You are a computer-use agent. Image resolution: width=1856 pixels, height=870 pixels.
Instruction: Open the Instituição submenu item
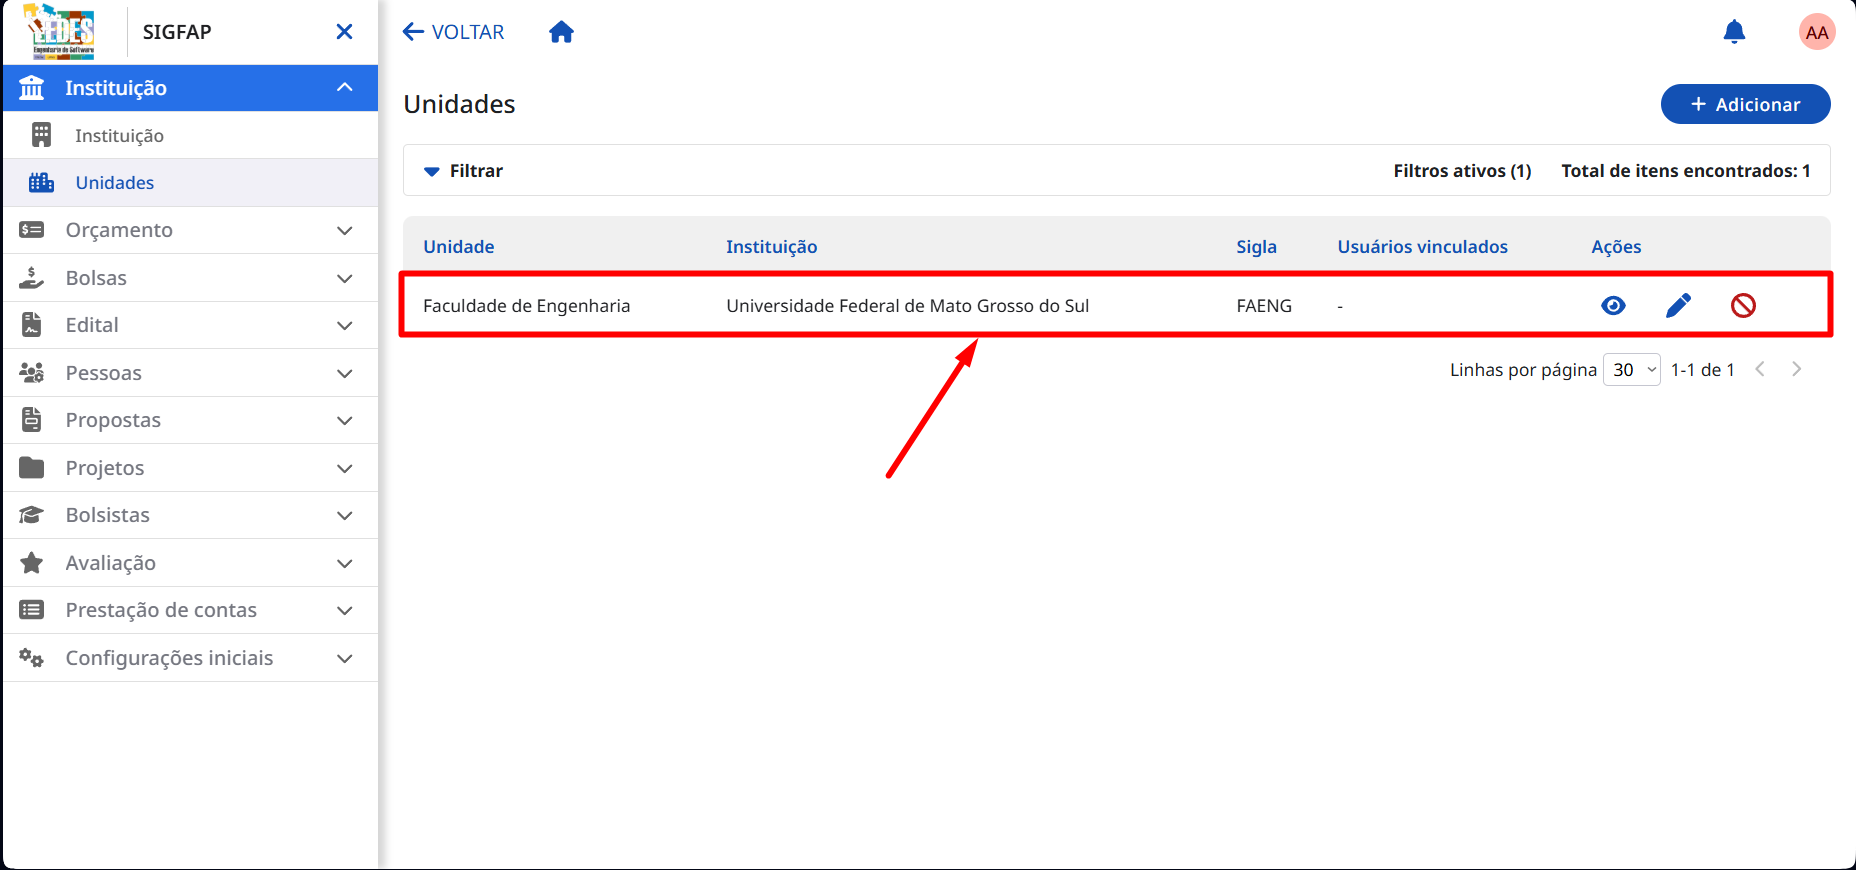point(191,135)
